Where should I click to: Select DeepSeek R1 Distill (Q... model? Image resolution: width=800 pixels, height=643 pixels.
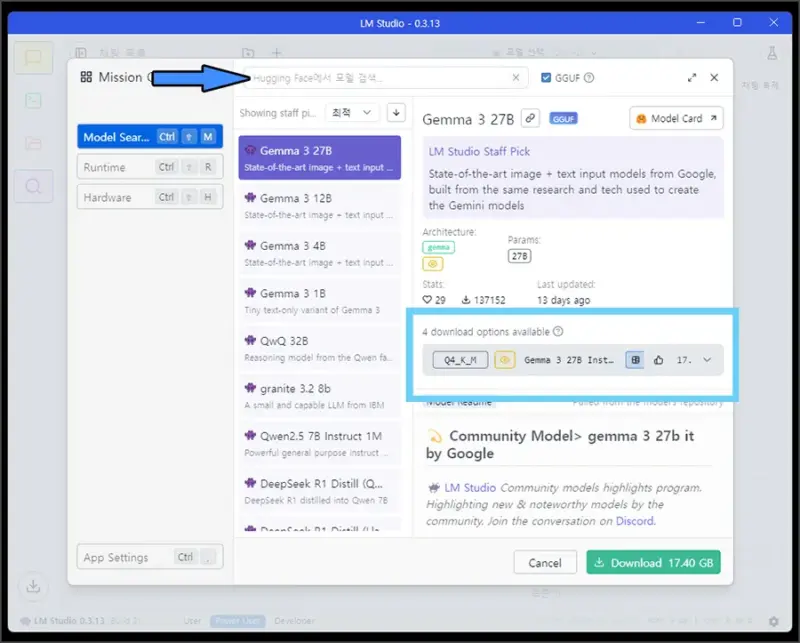point(320,491)
